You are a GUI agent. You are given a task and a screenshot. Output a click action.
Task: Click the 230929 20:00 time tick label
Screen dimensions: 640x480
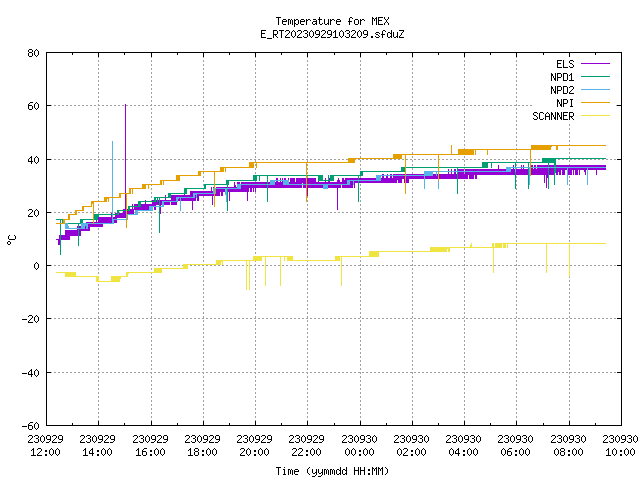[x=255, y=446]
